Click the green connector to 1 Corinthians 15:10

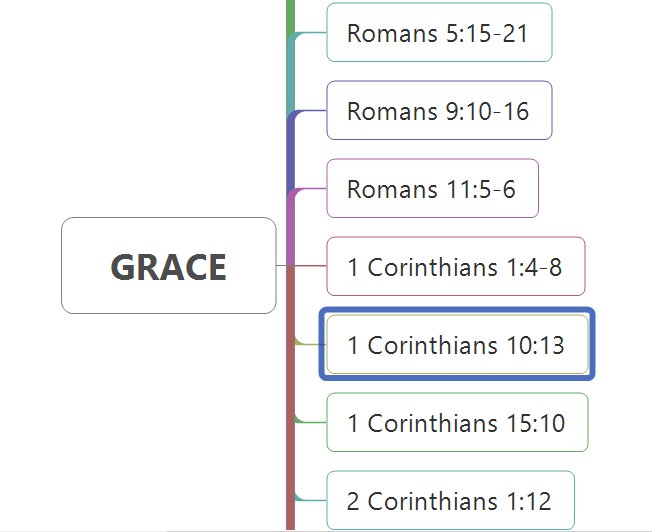click(311, 422)
